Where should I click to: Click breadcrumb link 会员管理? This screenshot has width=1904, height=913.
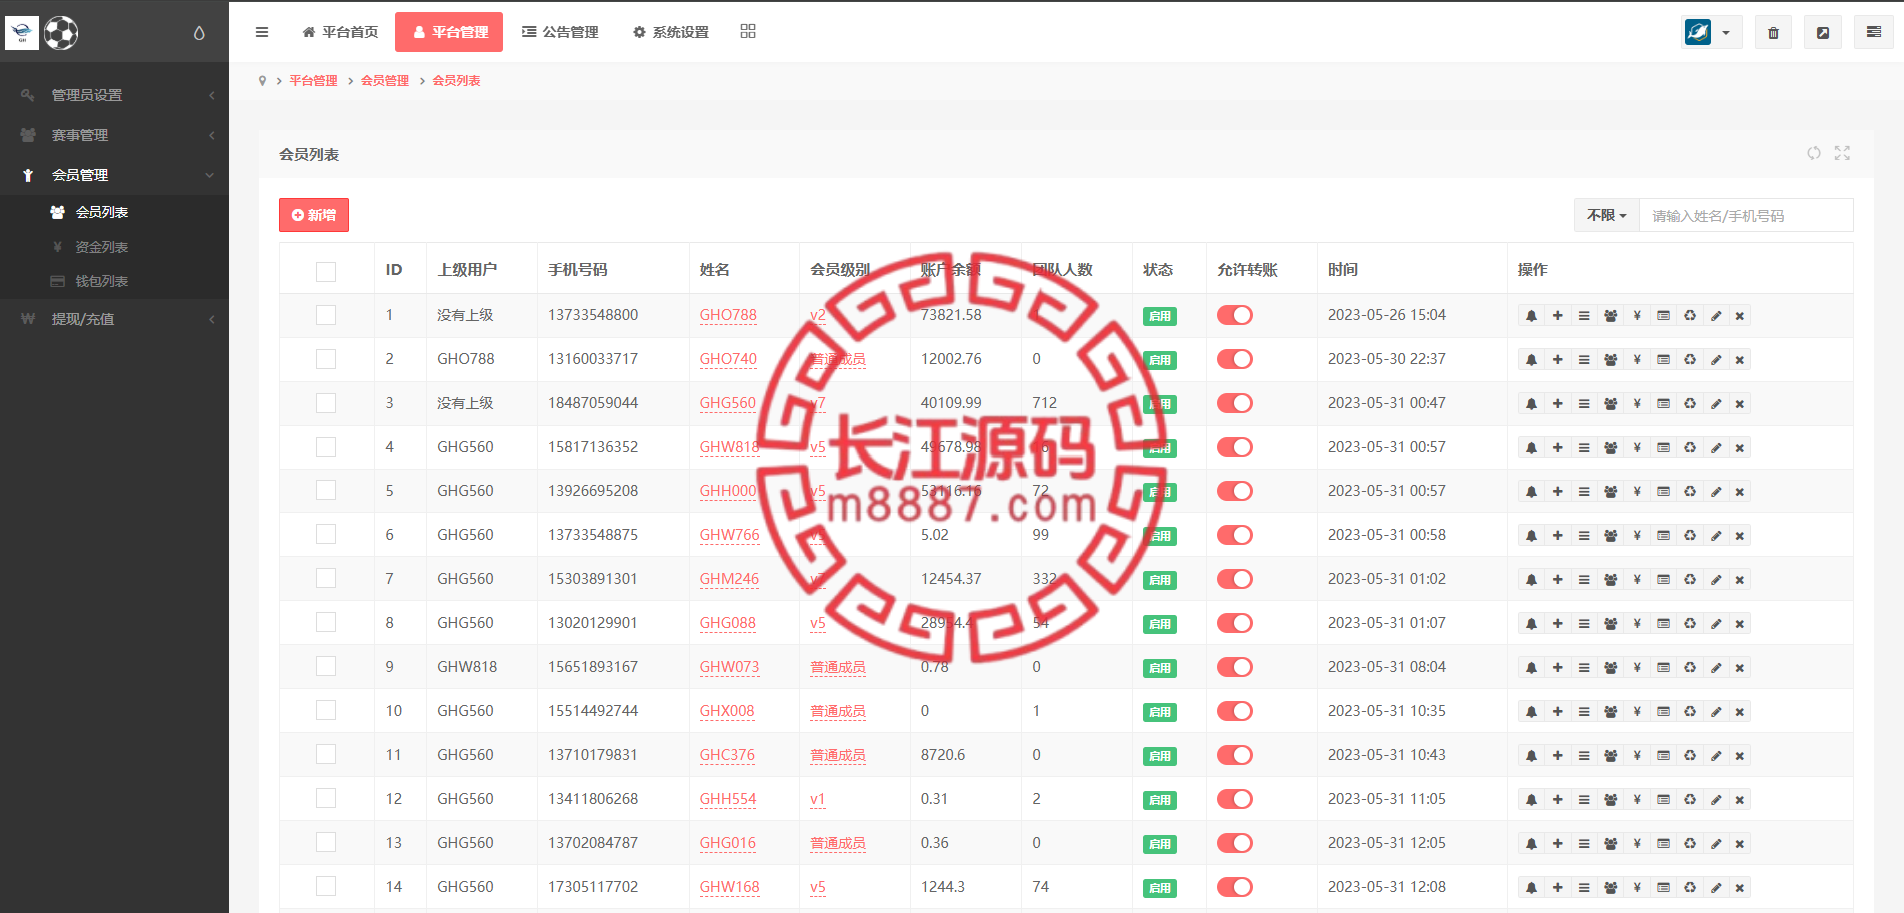pyautogui.click(x=385, y=81)
